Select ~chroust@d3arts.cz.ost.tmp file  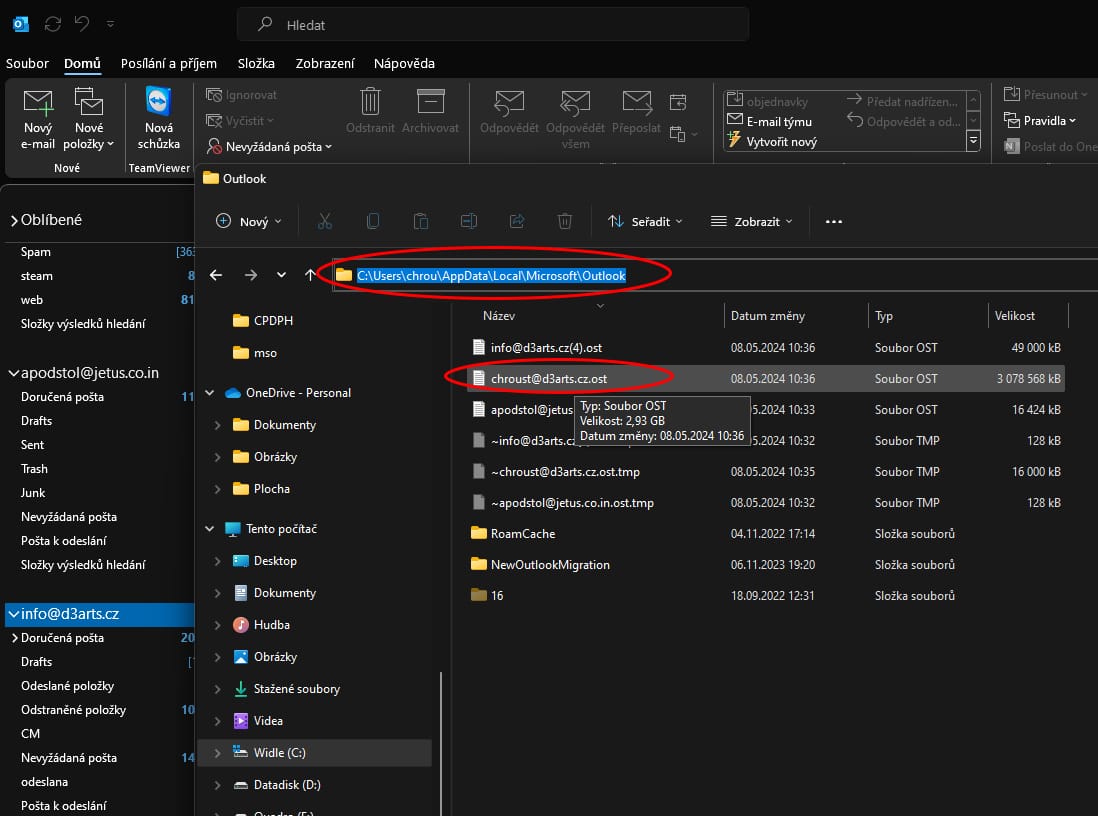765,471
